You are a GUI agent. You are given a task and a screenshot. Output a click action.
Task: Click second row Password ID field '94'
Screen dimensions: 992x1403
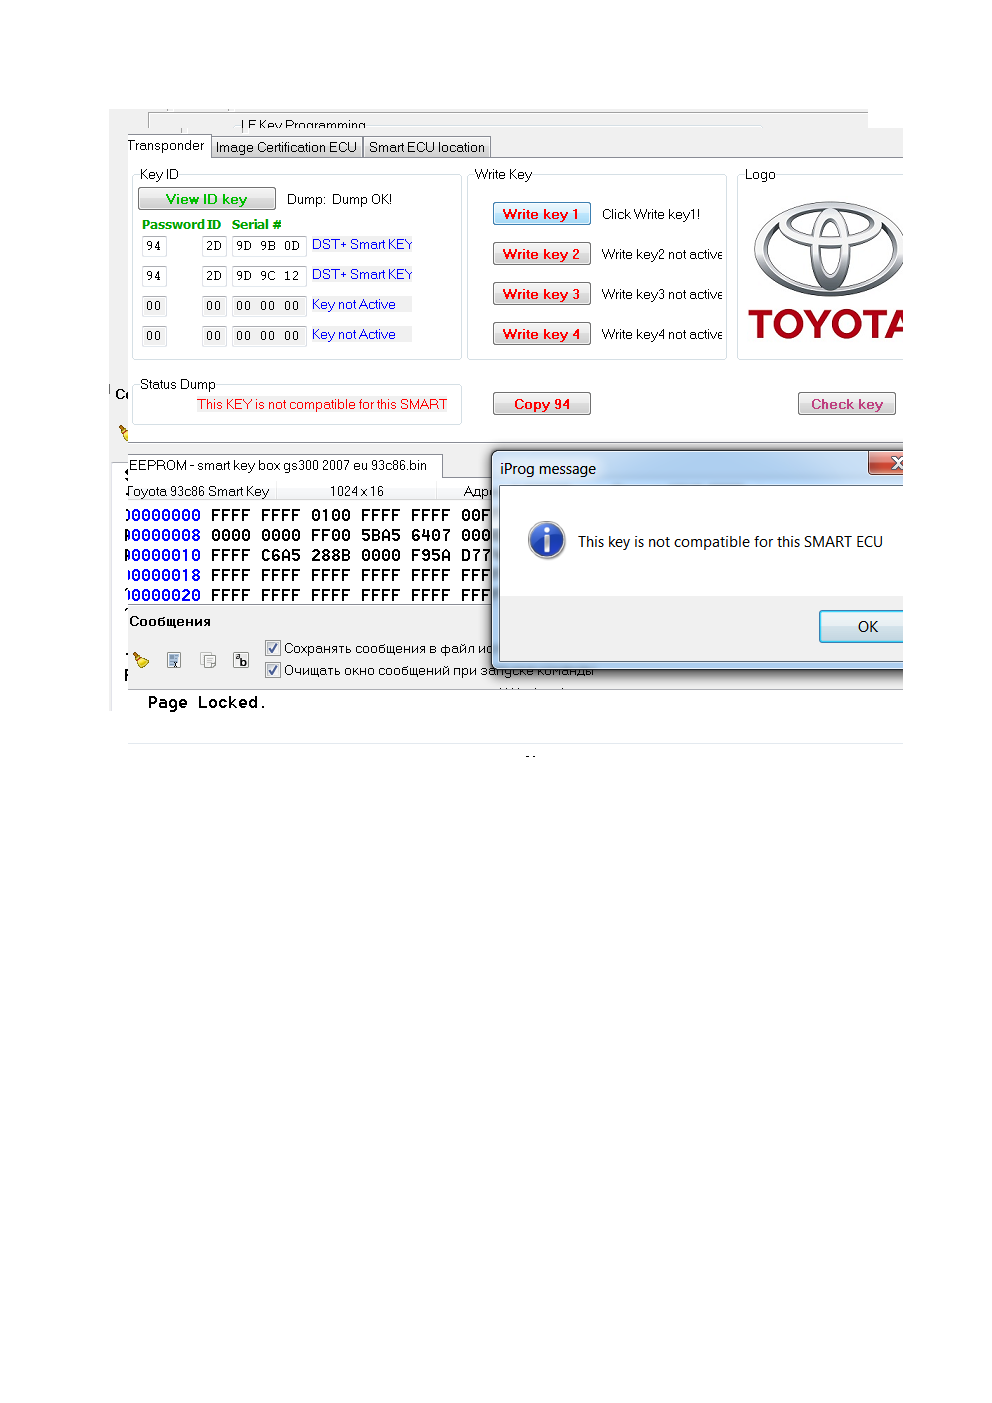(154, 276)
